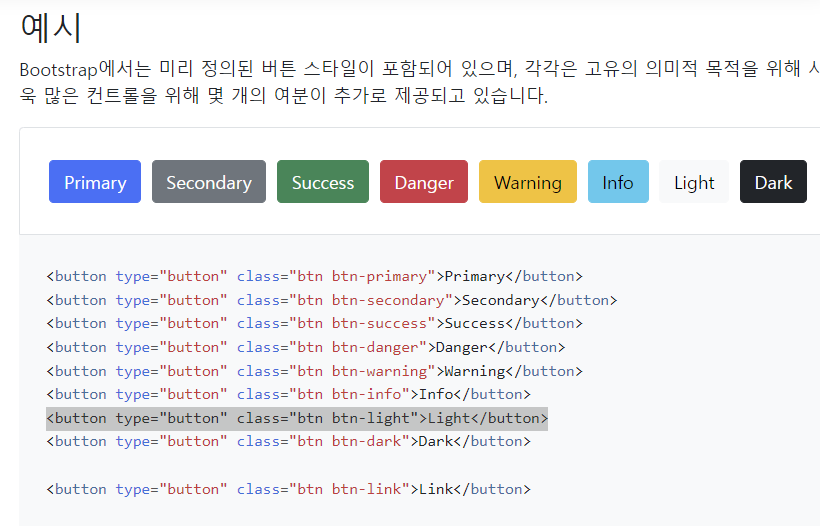820x526 pixels.
Task: Click the 예시 heading
Action: 51,27
